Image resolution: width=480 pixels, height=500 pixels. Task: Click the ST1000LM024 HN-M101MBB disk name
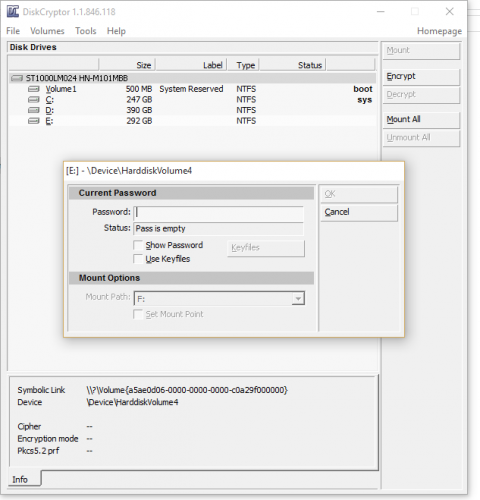pyautogui.click(x=77, y=78)
